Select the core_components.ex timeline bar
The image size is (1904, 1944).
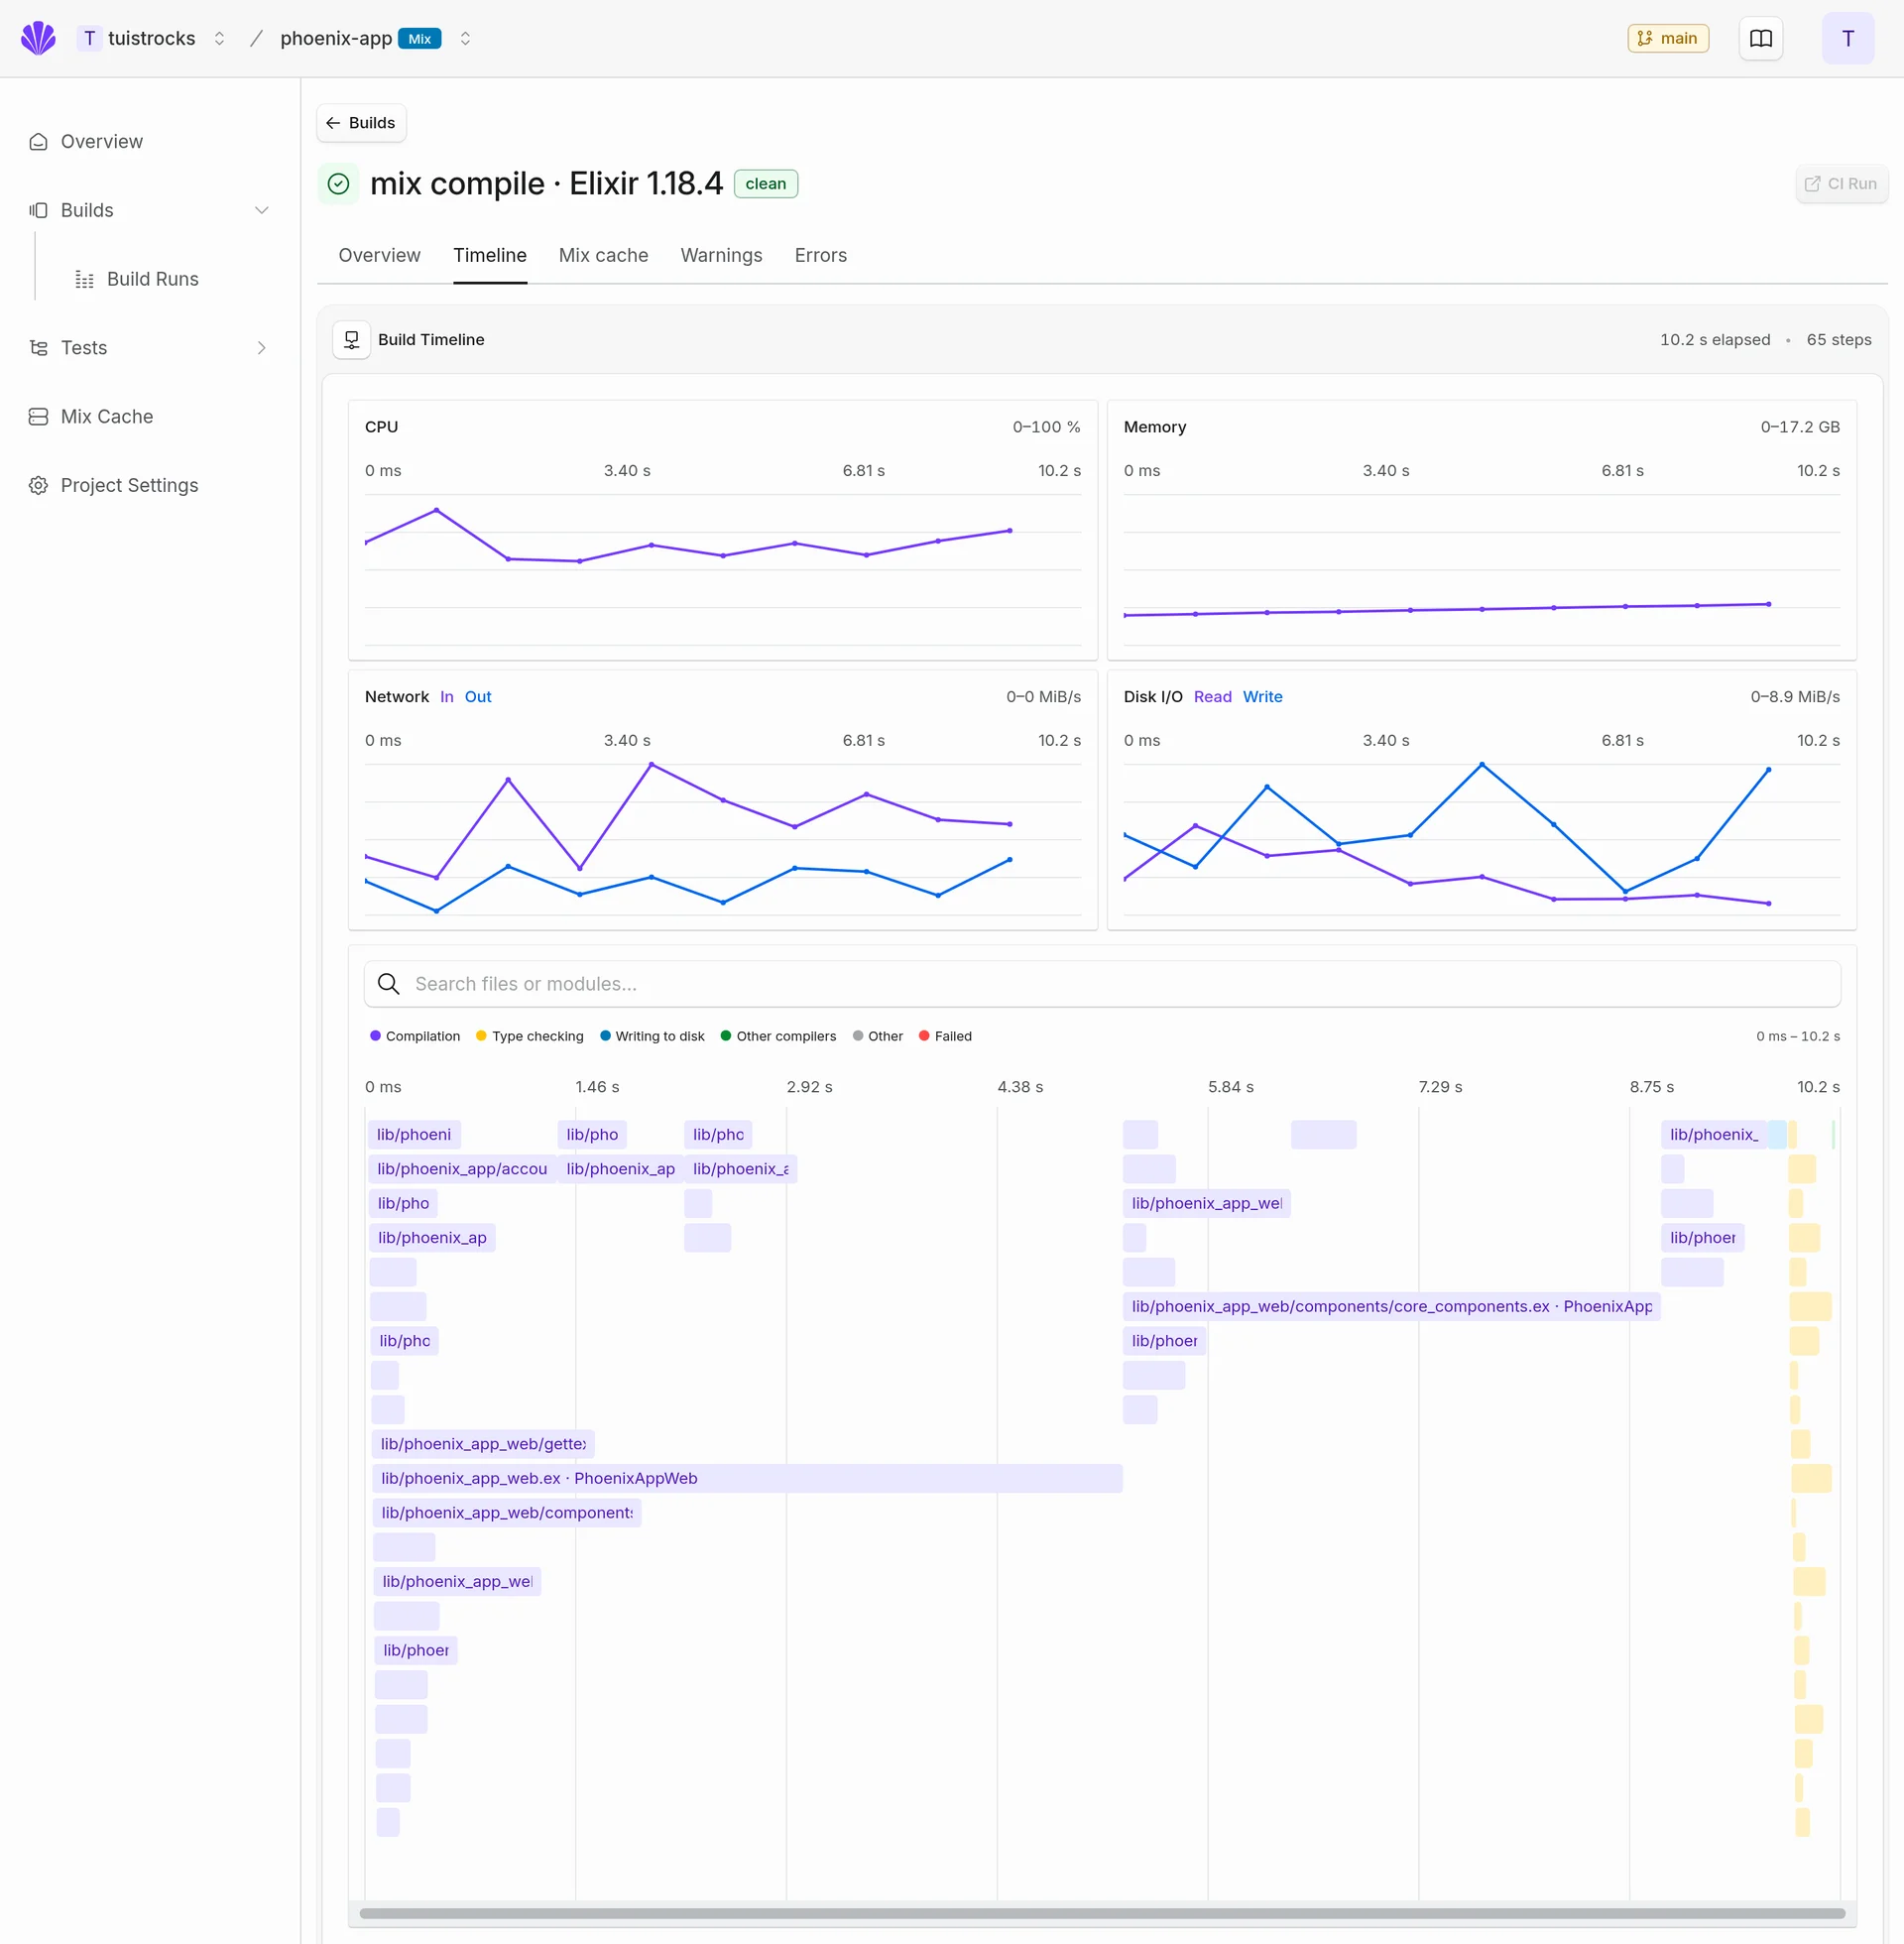click(x=1391, y=1306)
